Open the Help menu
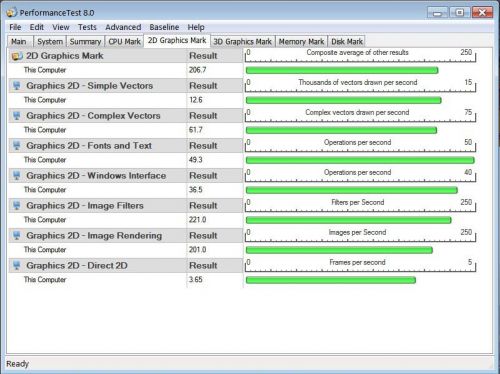500x374 pixels. pos(196,27)
